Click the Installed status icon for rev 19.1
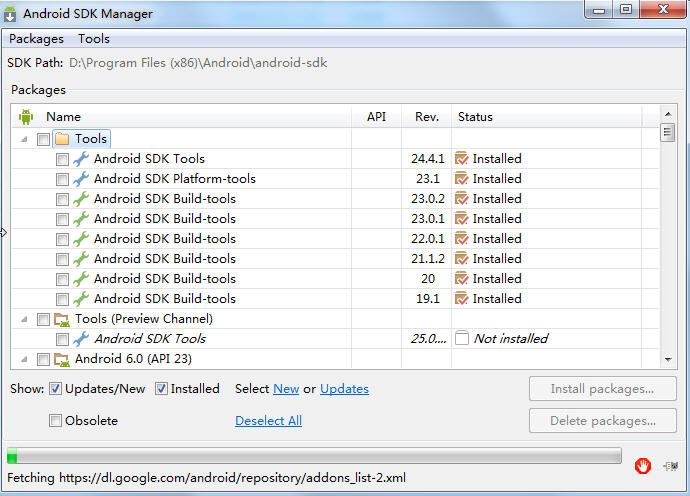 click(461, 299)
